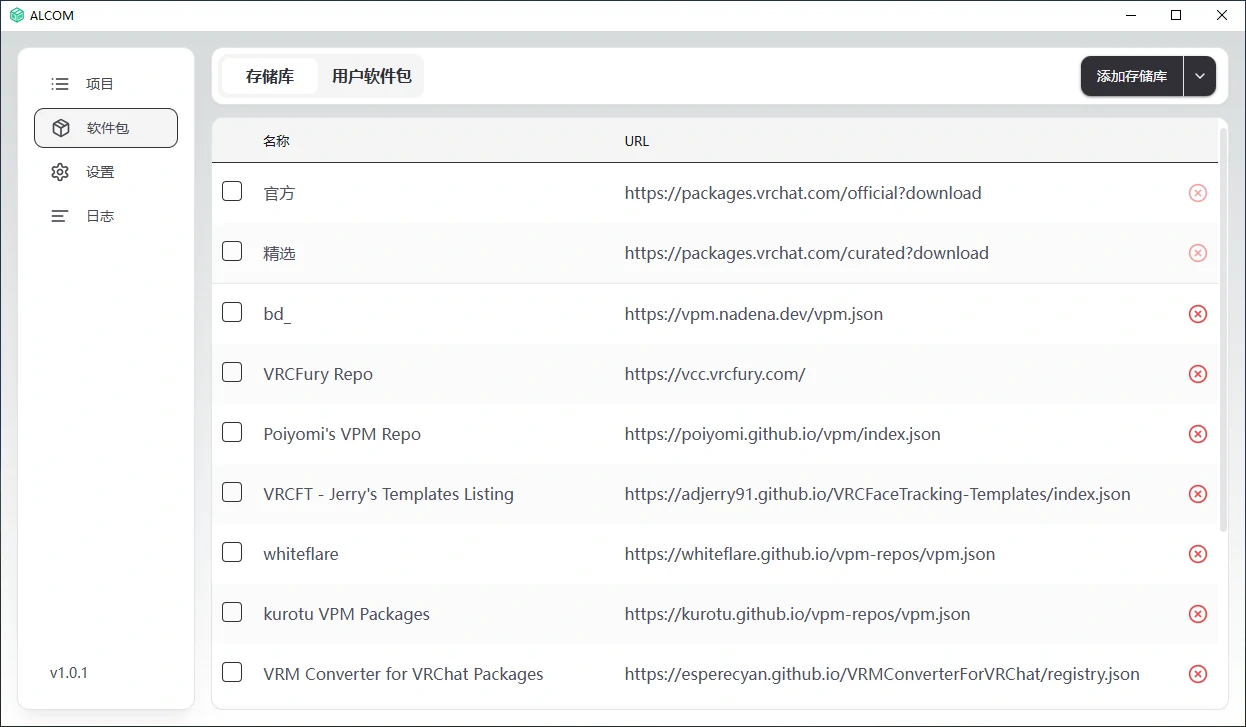Expand dropdown arrow beside 添加存储库

click(1200, 76)
